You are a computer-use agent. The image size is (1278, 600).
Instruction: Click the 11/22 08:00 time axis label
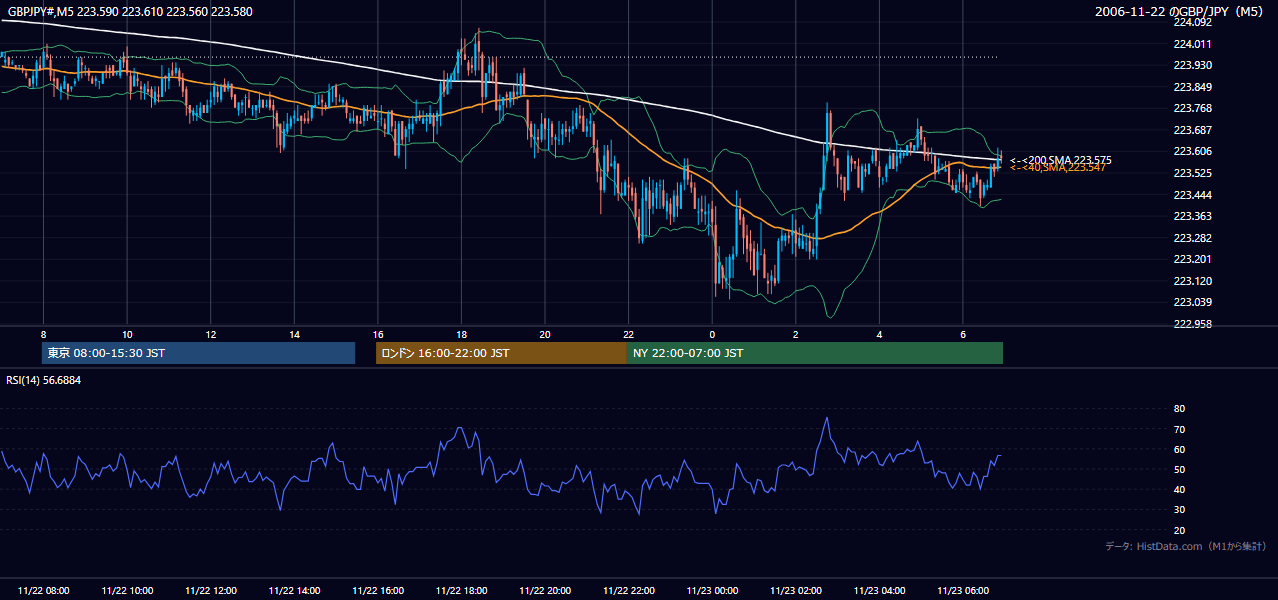point(43,590)
